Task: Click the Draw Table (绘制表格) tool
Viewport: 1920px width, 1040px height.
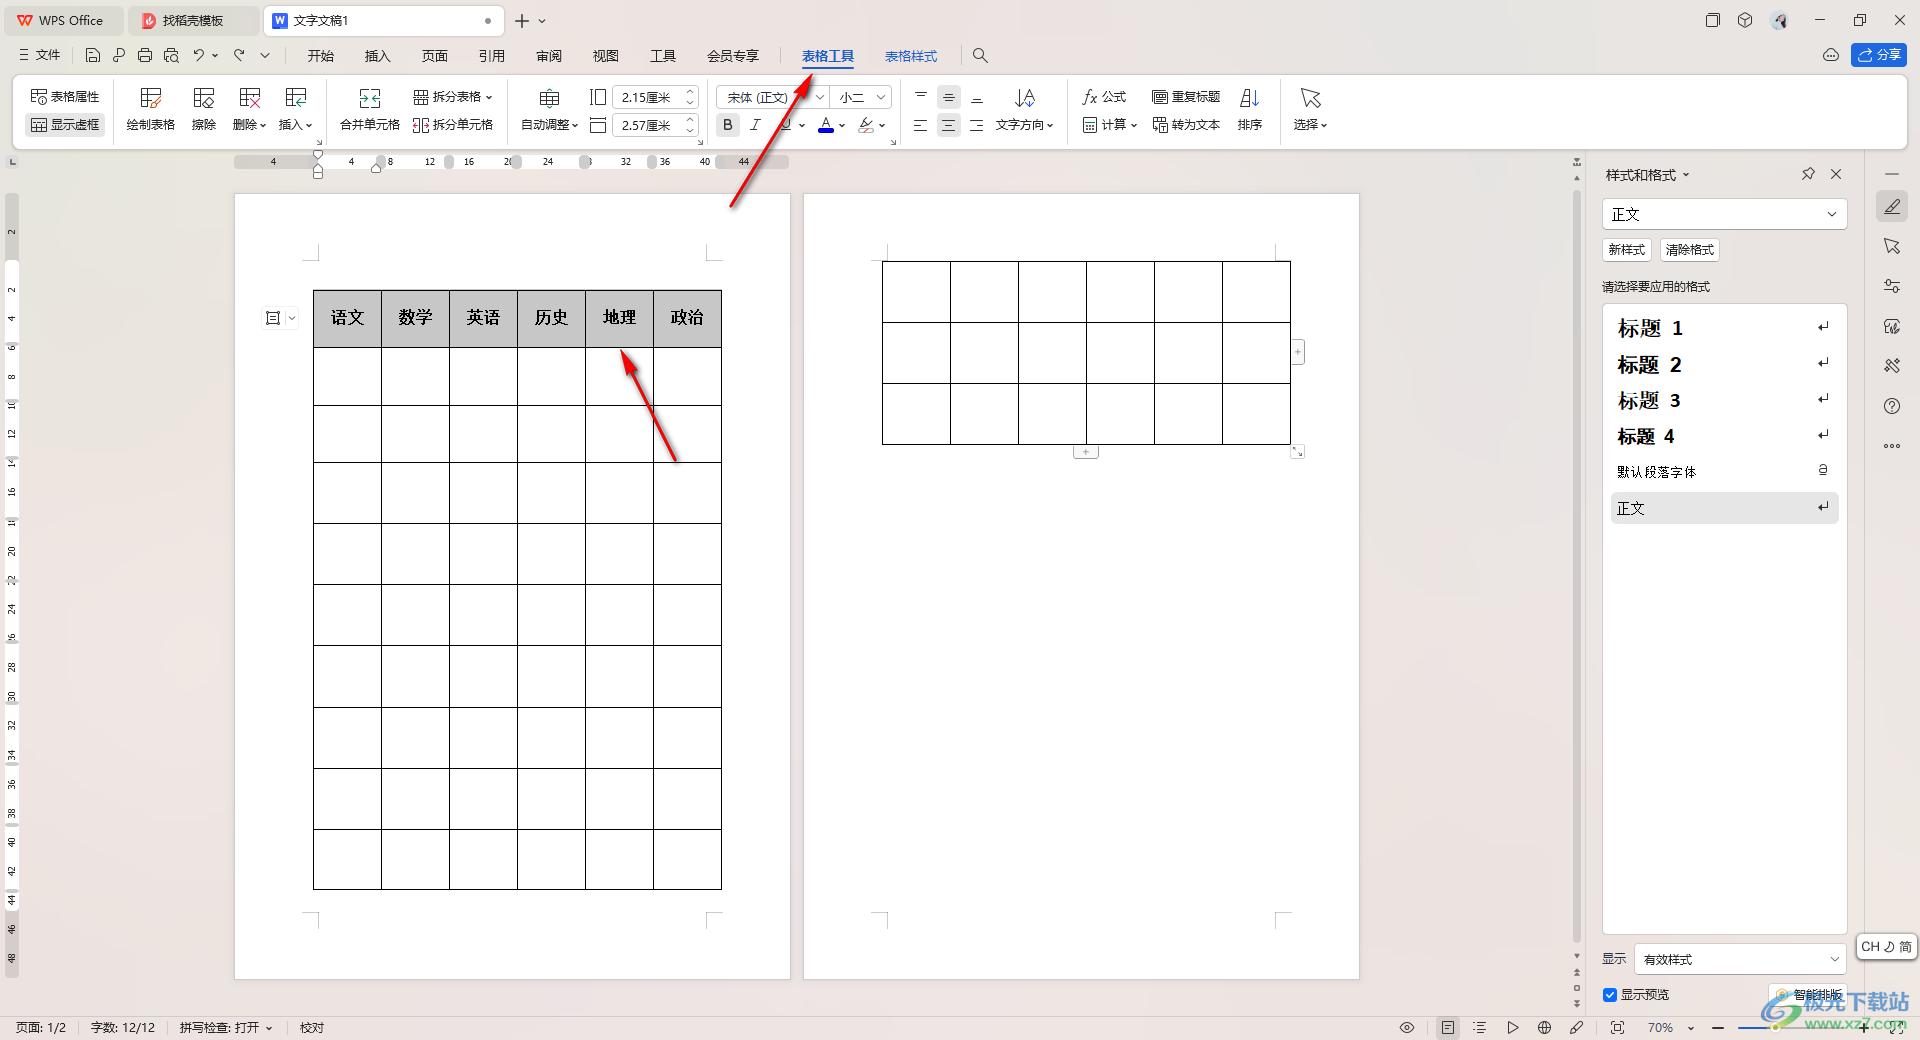Action: (x=151, y=108)
